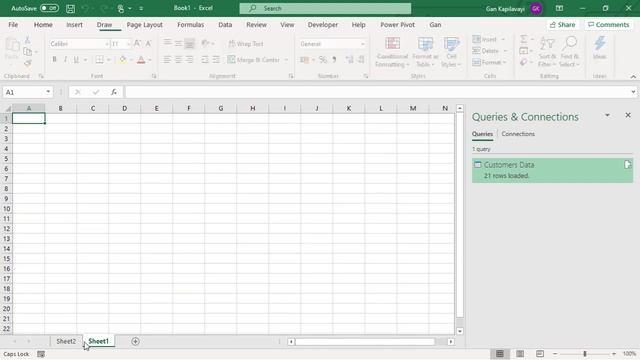The image size is (640, 360).
Task: Click the Share button
Action: tap(562, 24)
